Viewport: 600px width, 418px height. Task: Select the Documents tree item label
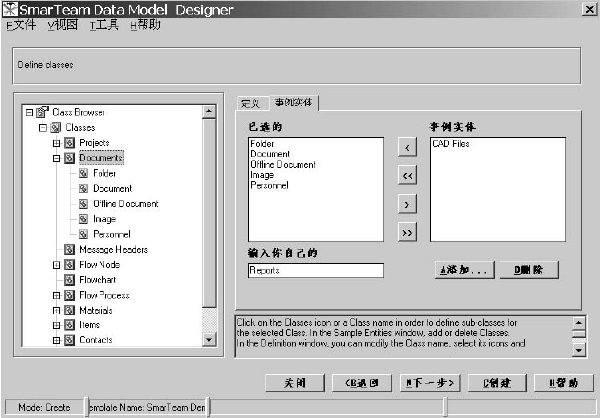tap(101, 158)
